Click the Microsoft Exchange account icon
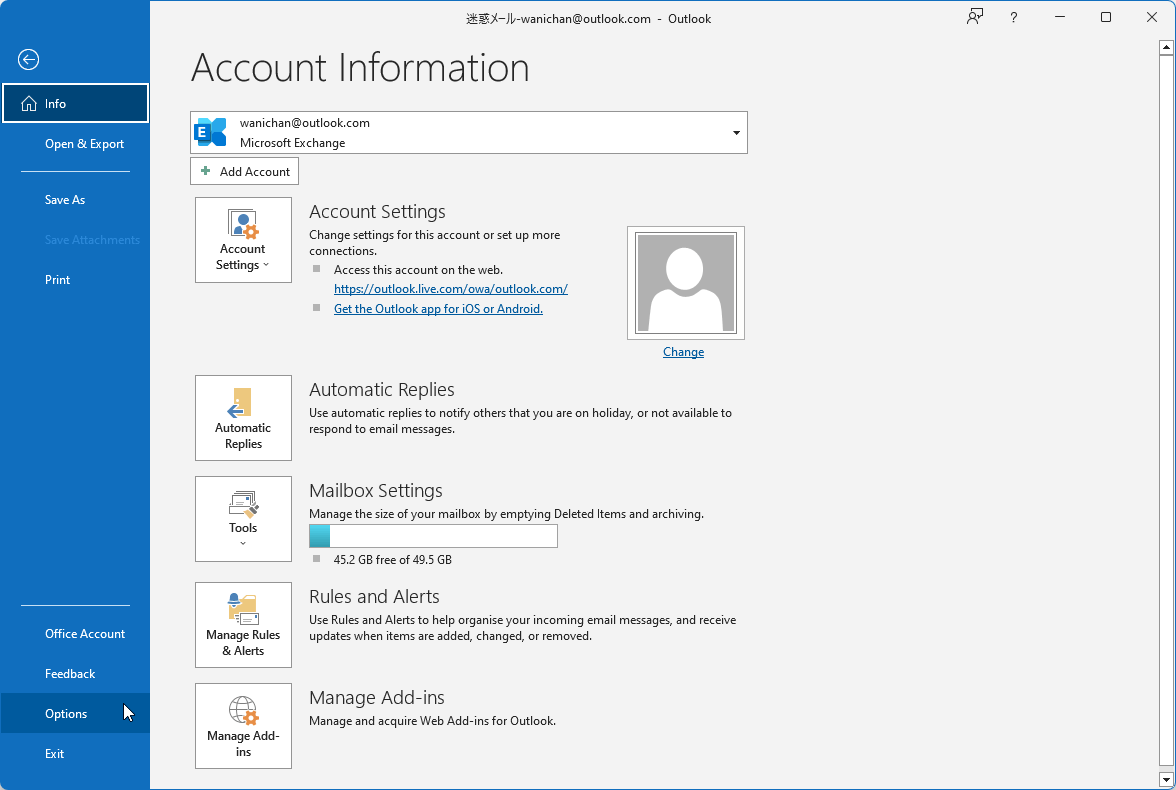 click(210, 131)
